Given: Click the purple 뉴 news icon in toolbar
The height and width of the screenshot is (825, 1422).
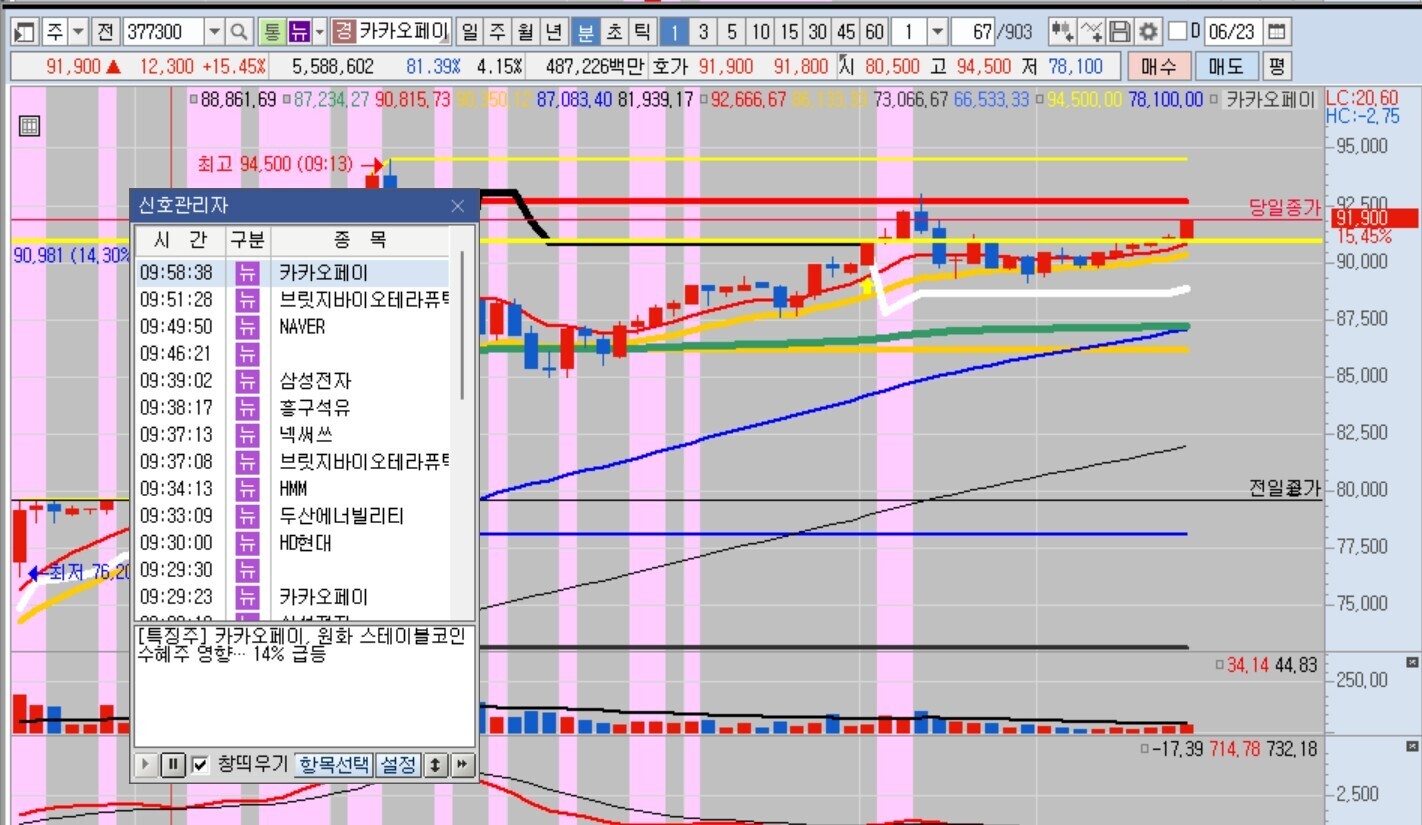Looking at the screenshot, I should (299, 32).
